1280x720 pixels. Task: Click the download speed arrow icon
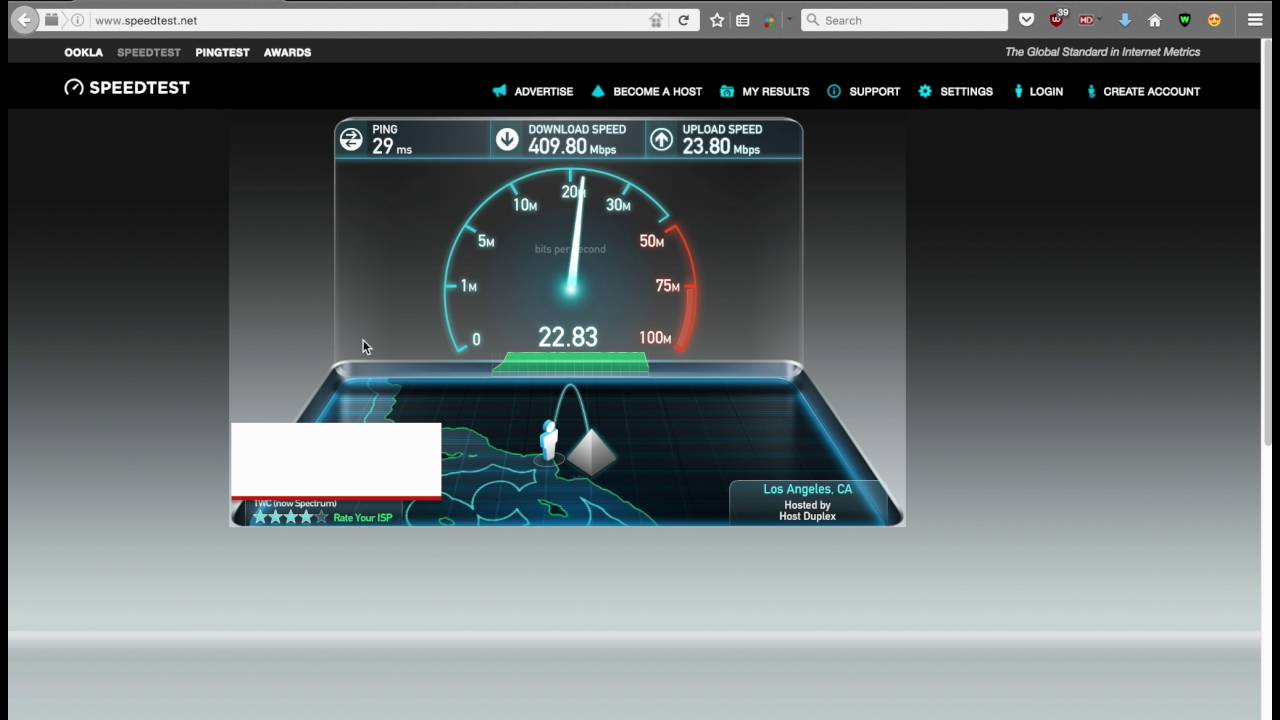click(x=508, y=140)
